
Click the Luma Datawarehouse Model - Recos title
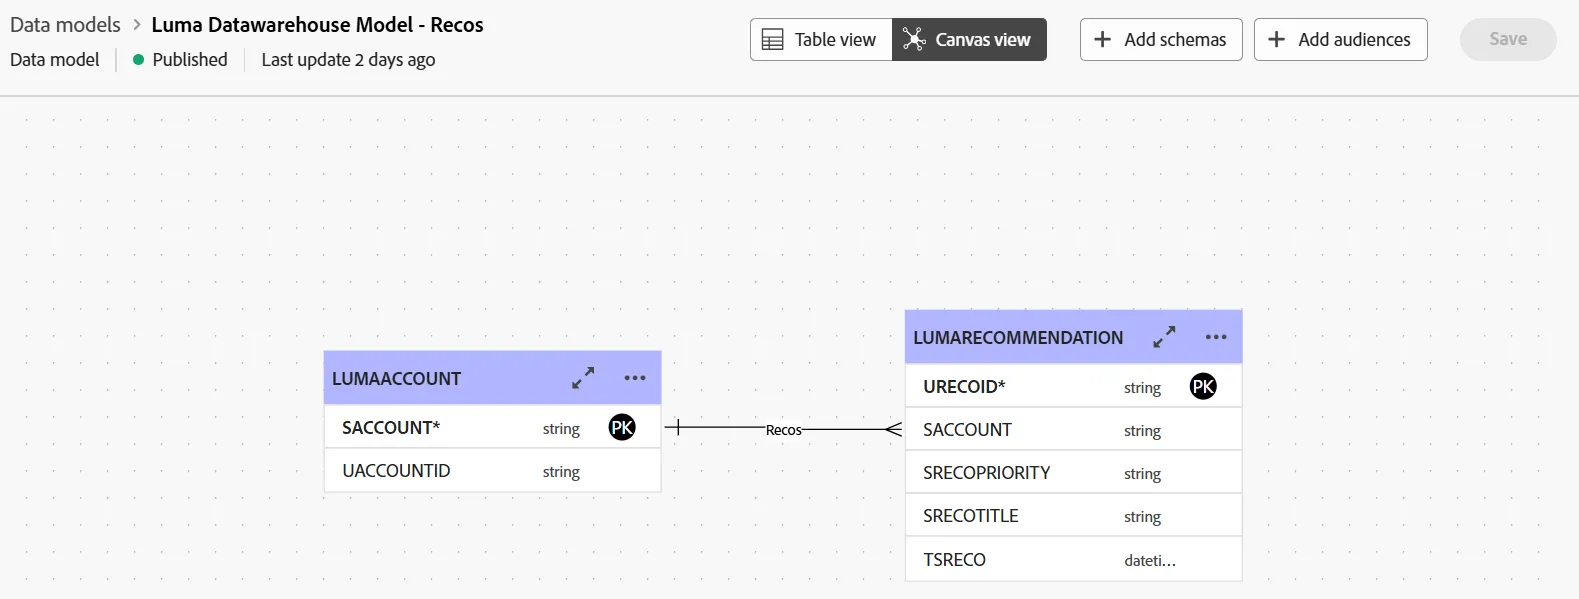317,25
